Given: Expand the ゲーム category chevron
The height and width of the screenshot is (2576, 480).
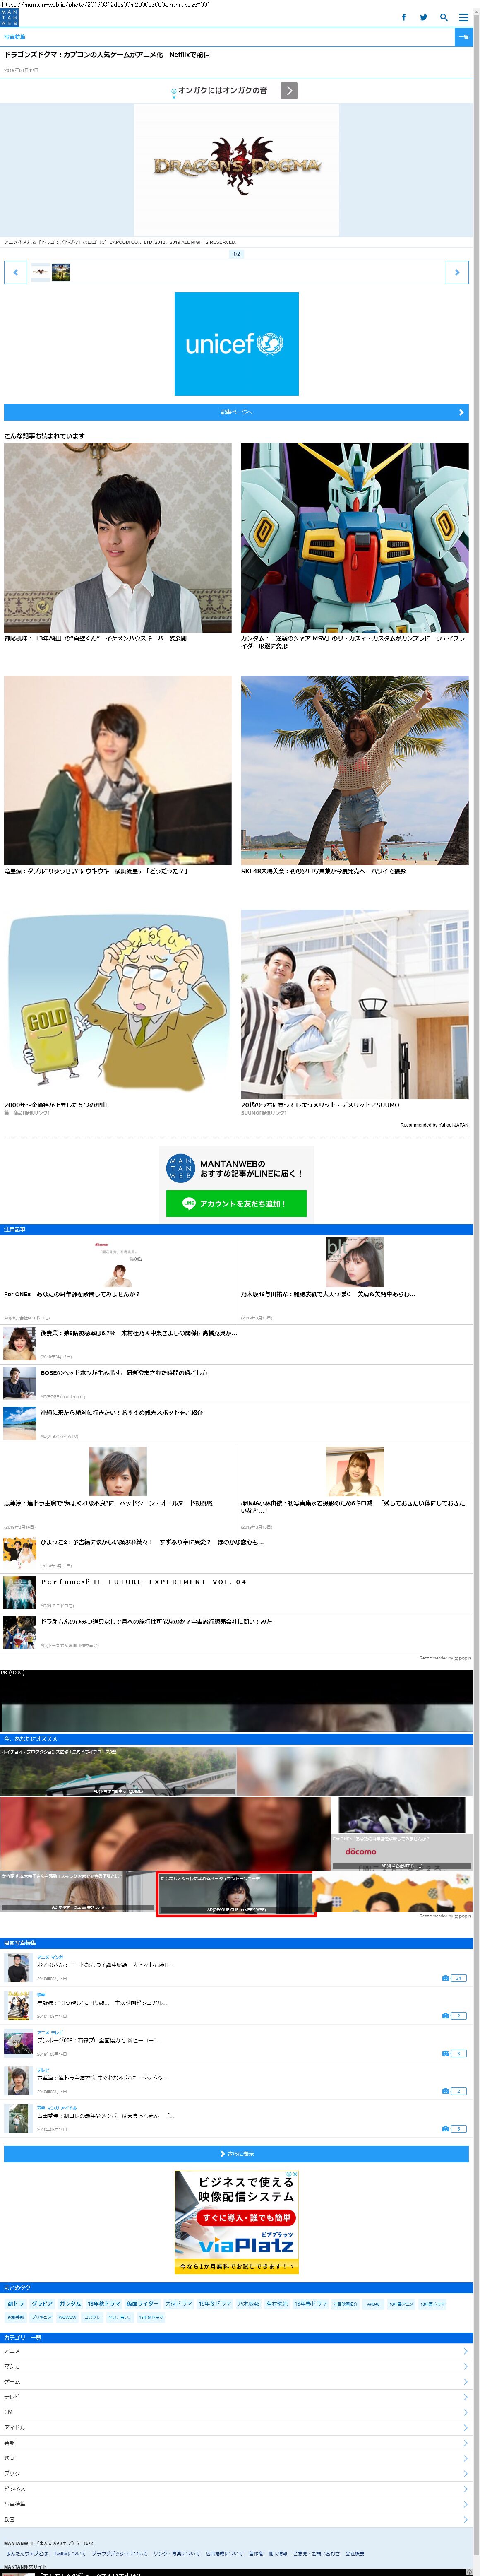Looking at the screenshot, I should 466,2382.
